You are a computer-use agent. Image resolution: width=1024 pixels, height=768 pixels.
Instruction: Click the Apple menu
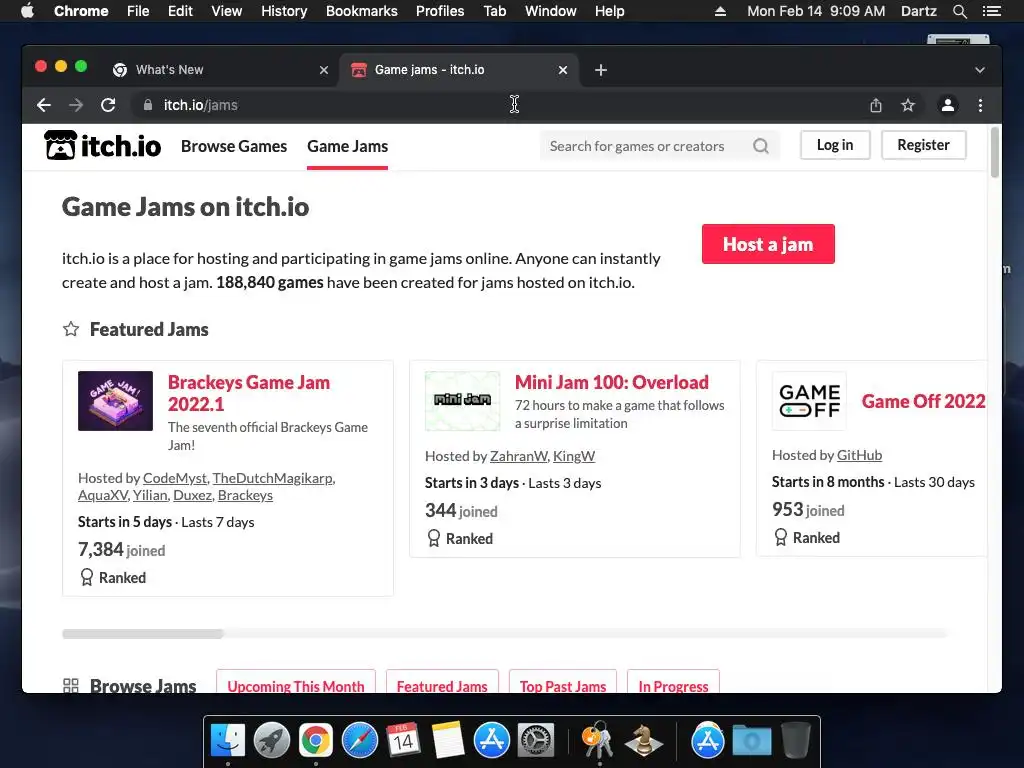(x=27, y=11)
